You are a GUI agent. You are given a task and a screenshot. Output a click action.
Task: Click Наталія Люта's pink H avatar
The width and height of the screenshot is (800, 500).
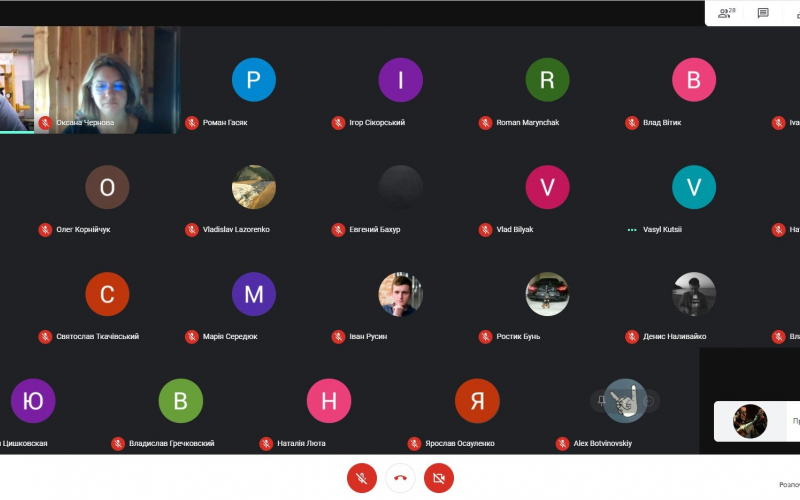pyautogui.click(x=329, y=401)
